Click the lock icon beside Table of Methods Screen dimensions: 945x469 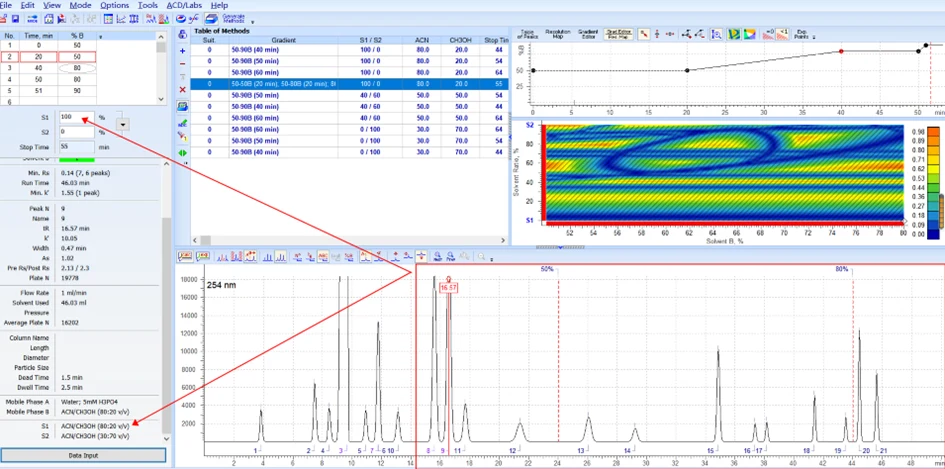click(x=183, y=35)
